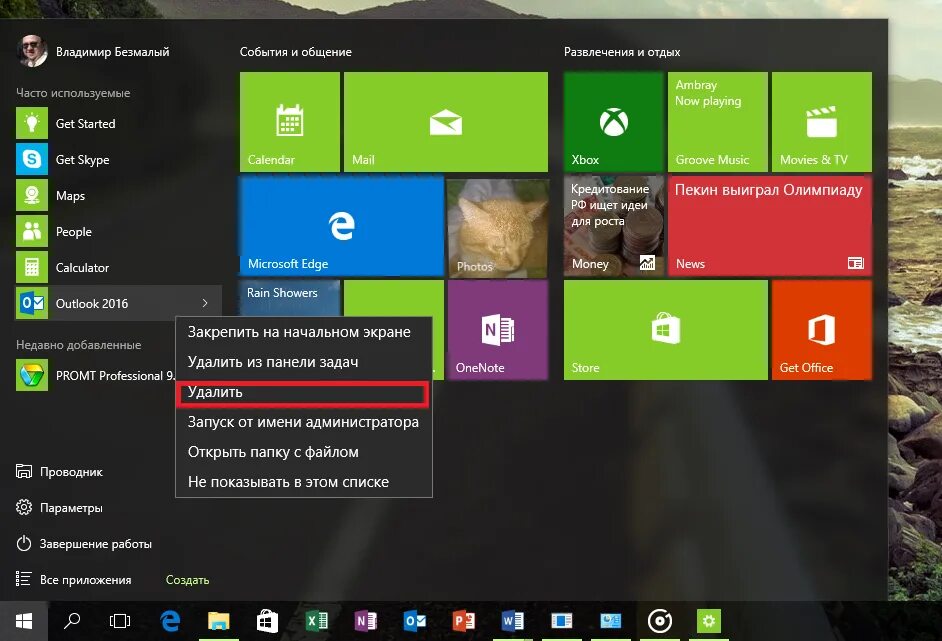Select "Запуск от имени администратора"
The width and height of the screenshot is (942, 641).
[303, 422]
